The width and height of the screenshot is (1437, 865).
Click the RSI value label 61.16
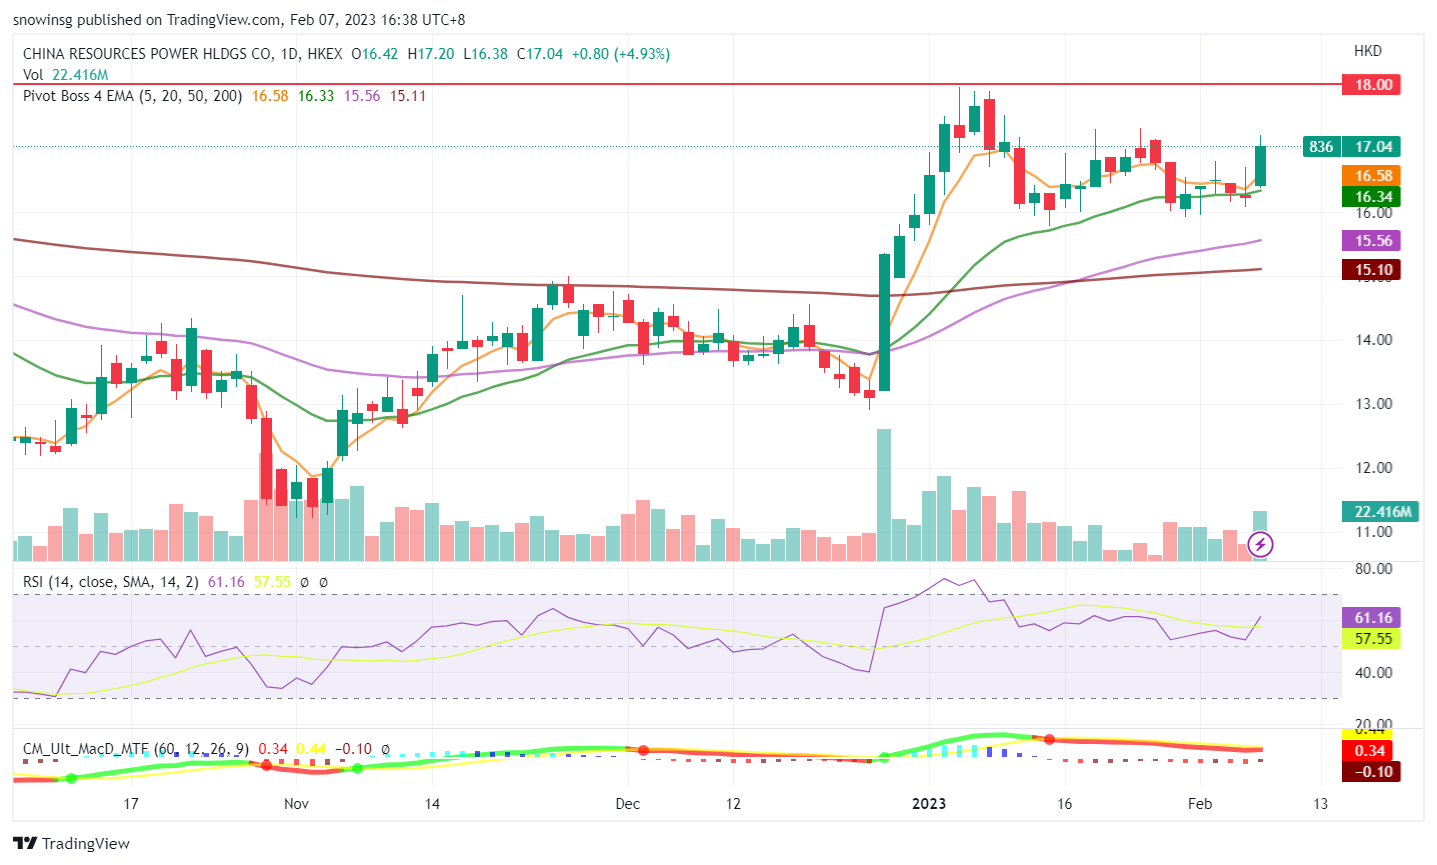(1372, 618)
